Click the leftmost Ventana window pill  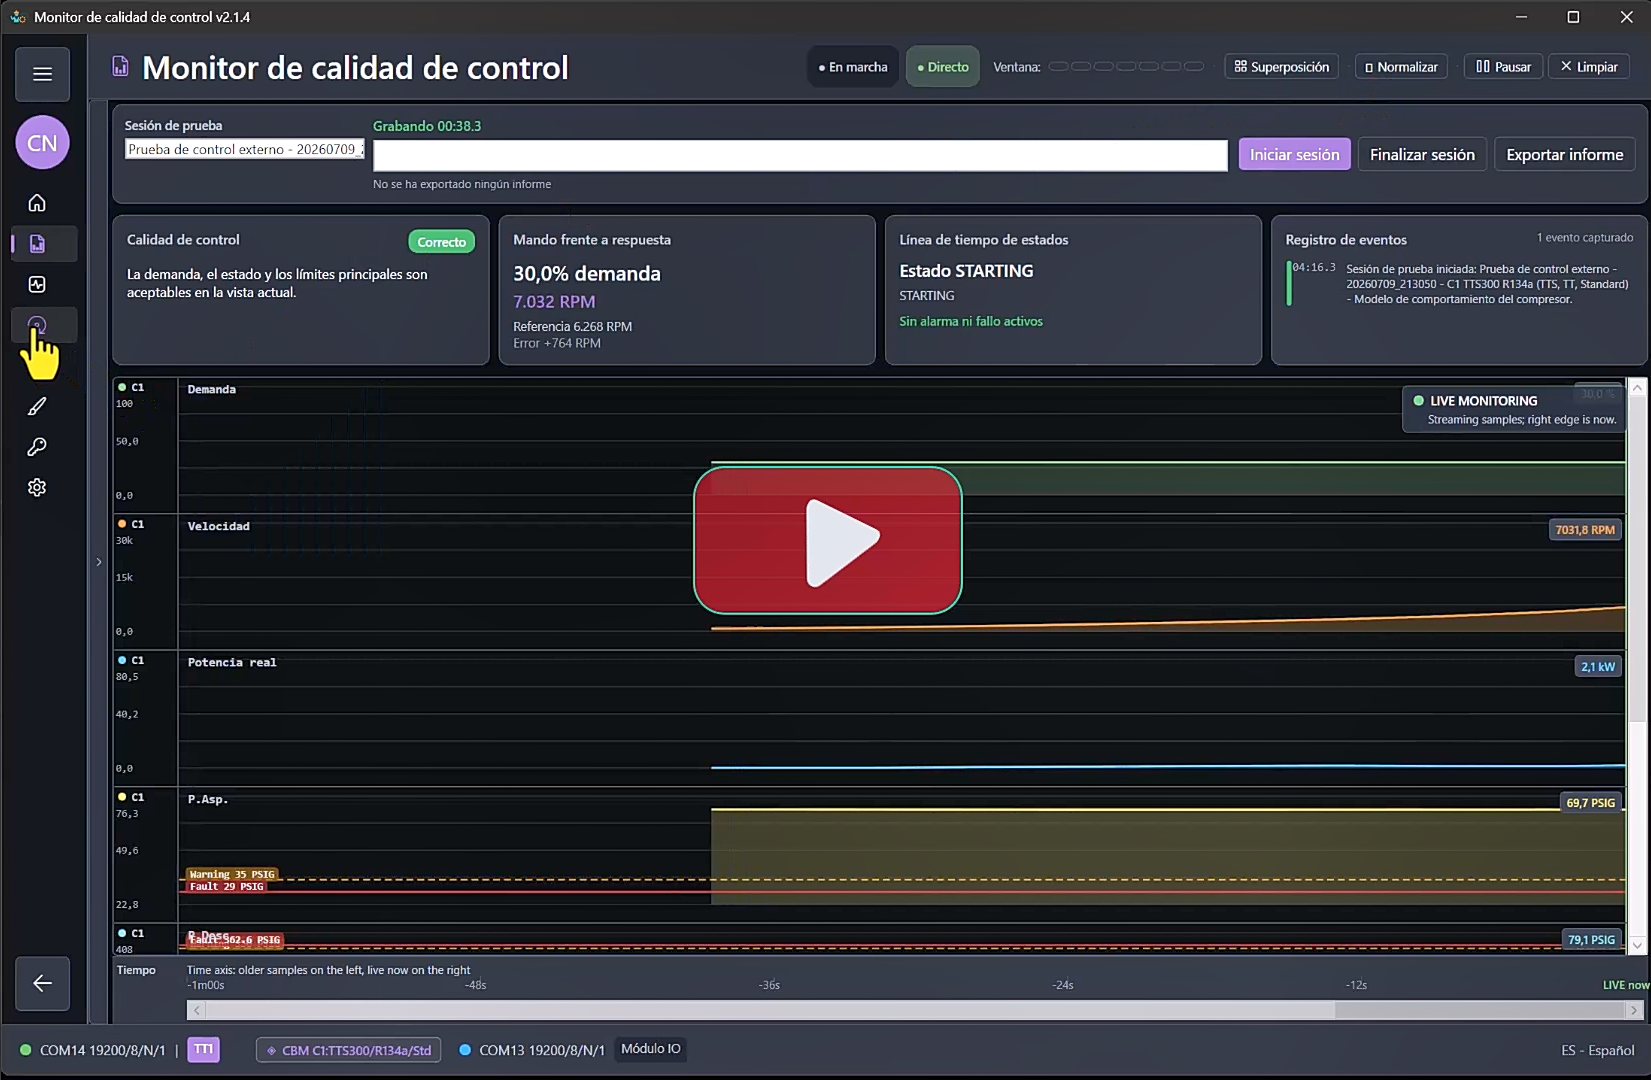[x=1058, y=67]
